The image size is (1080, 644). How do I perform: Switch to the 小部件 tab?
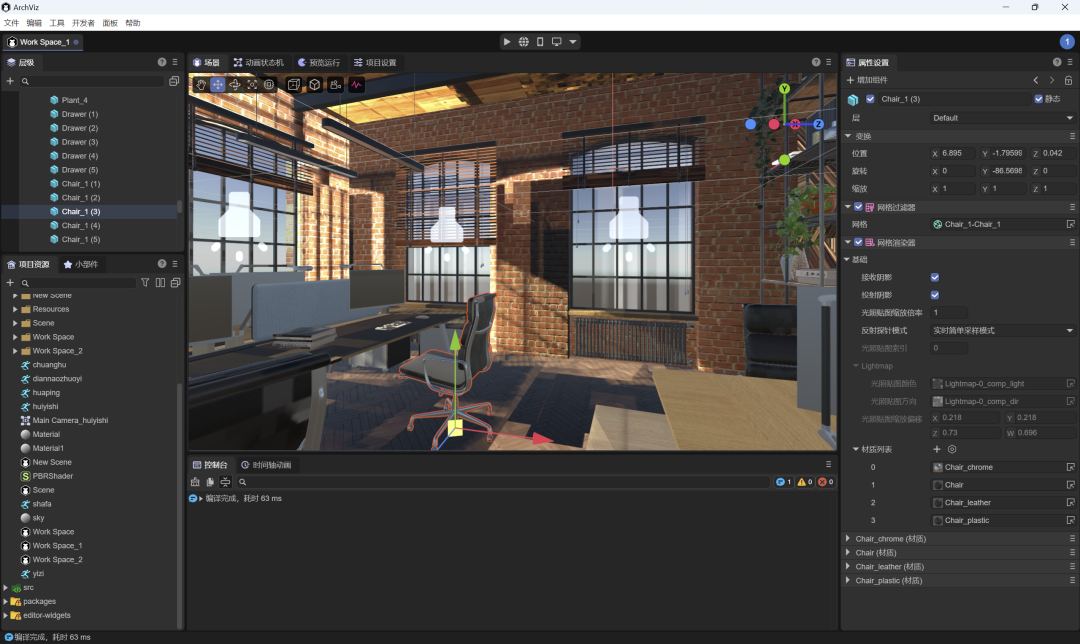[x=81, y=264]
